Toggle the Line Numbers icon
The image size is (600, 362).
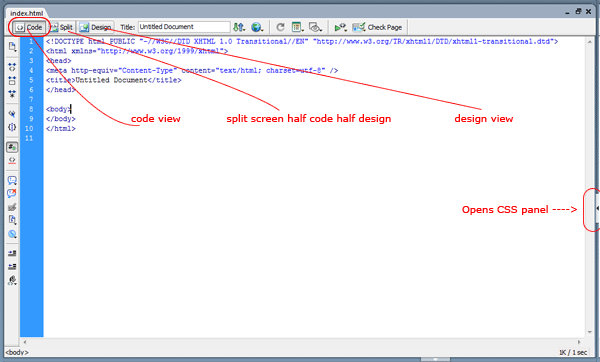click(12, 147)
